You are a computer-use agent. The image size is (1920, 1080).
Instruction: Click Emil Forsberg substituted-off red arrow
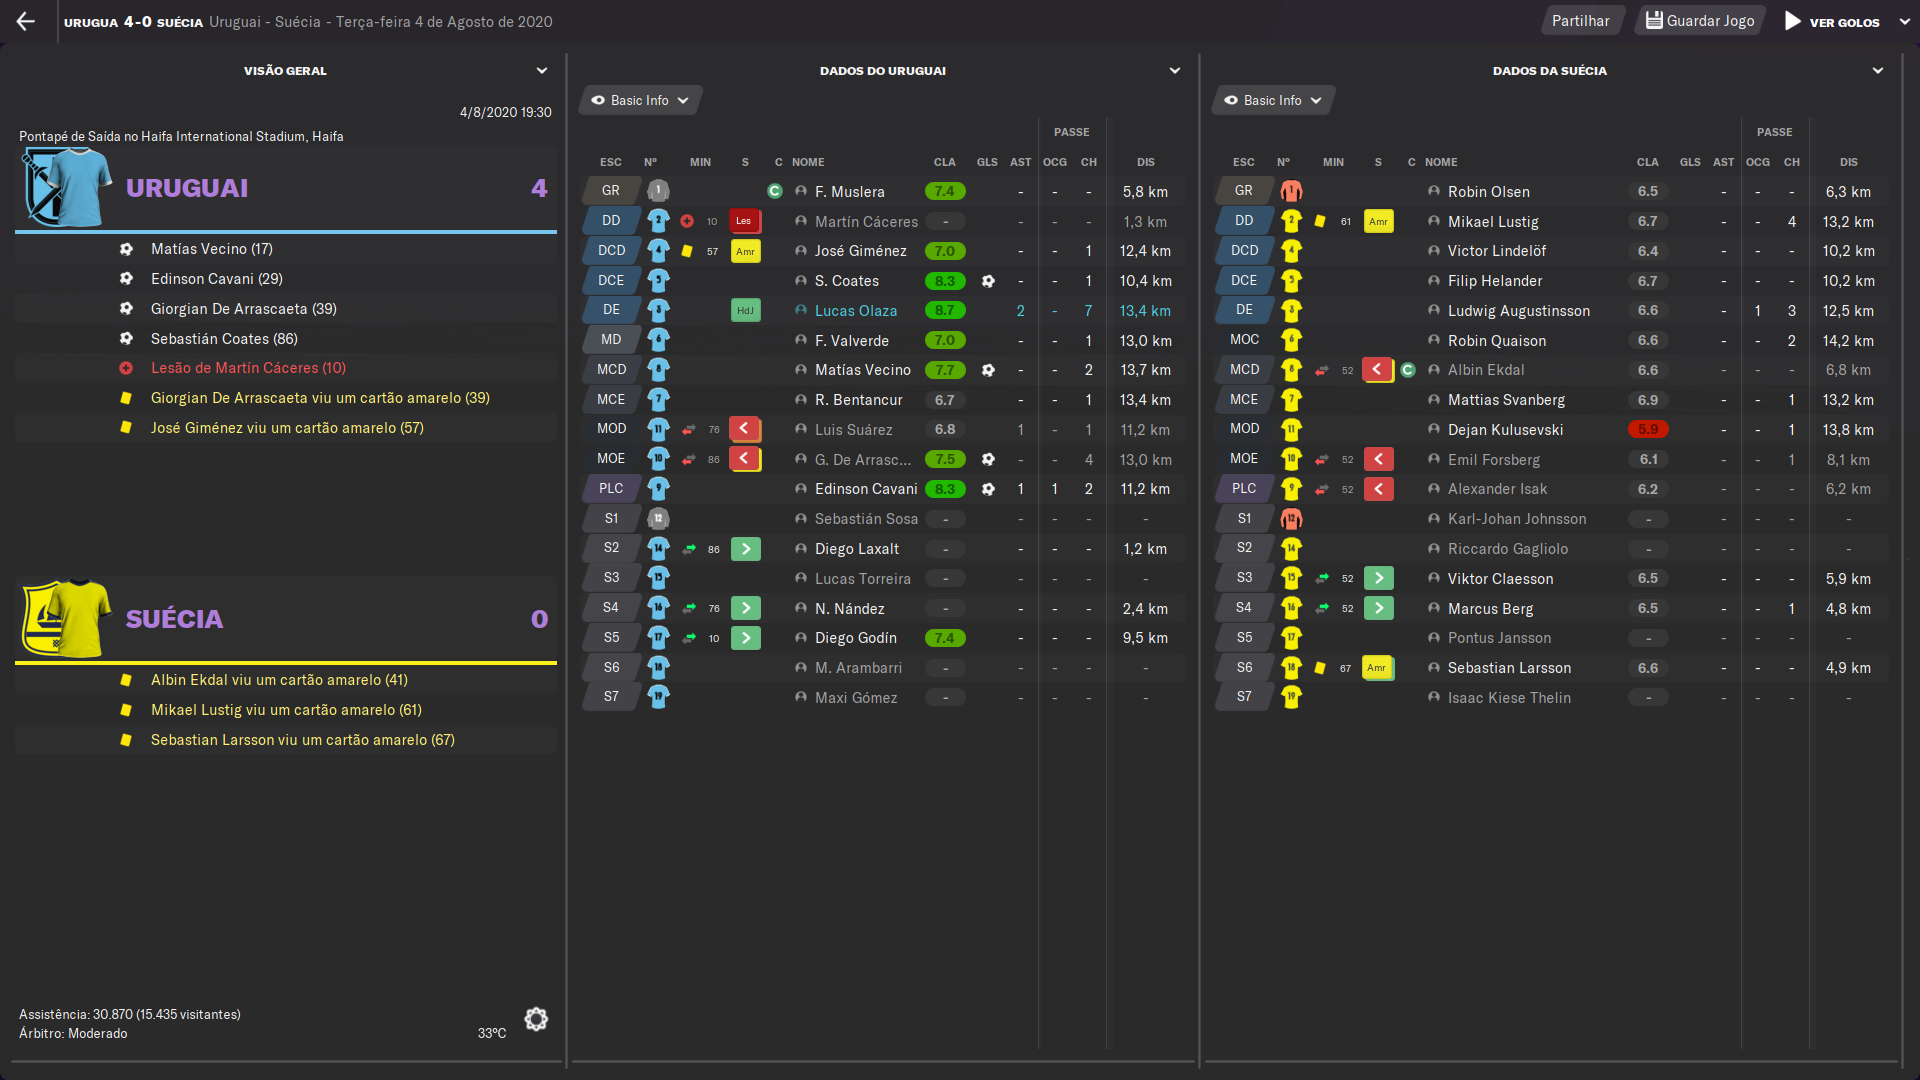coord(1378,459)
